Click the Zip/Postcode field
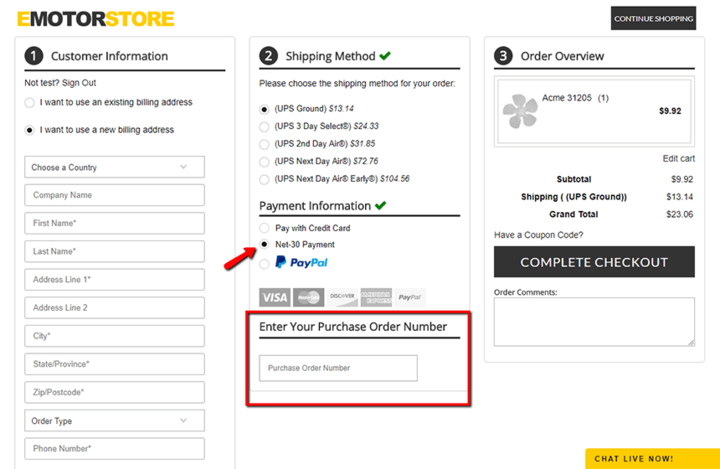This screenshot has width=720, height=469. tap(114, 392)
